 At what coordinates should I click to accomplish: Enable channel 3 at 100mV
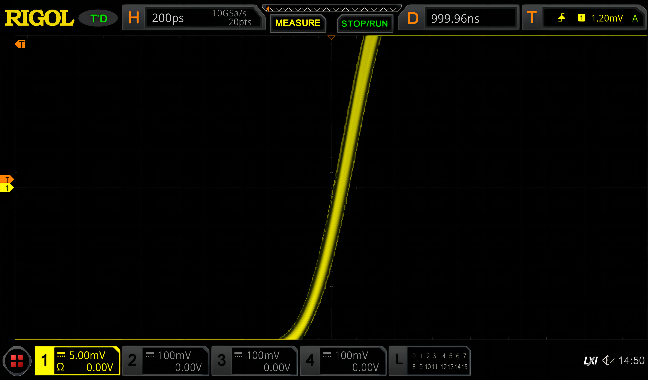tap(254, 361)
